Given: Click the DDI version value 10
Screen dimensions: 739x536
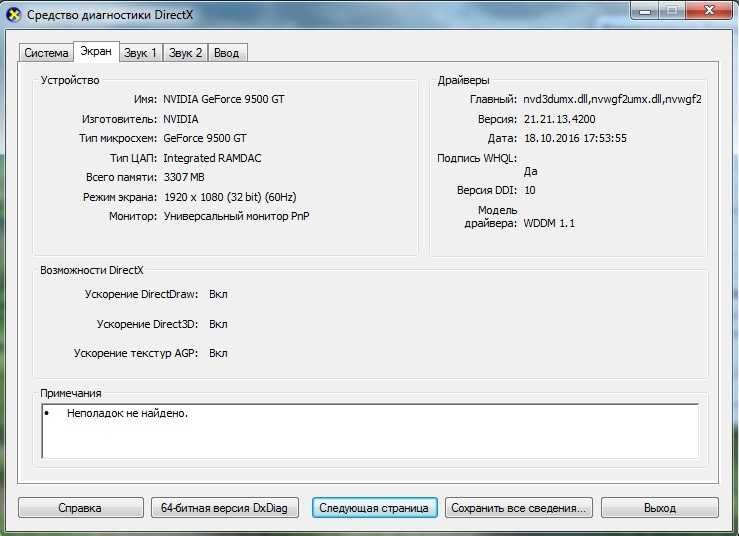Looking at the screenshot, I should pos(530,190).
